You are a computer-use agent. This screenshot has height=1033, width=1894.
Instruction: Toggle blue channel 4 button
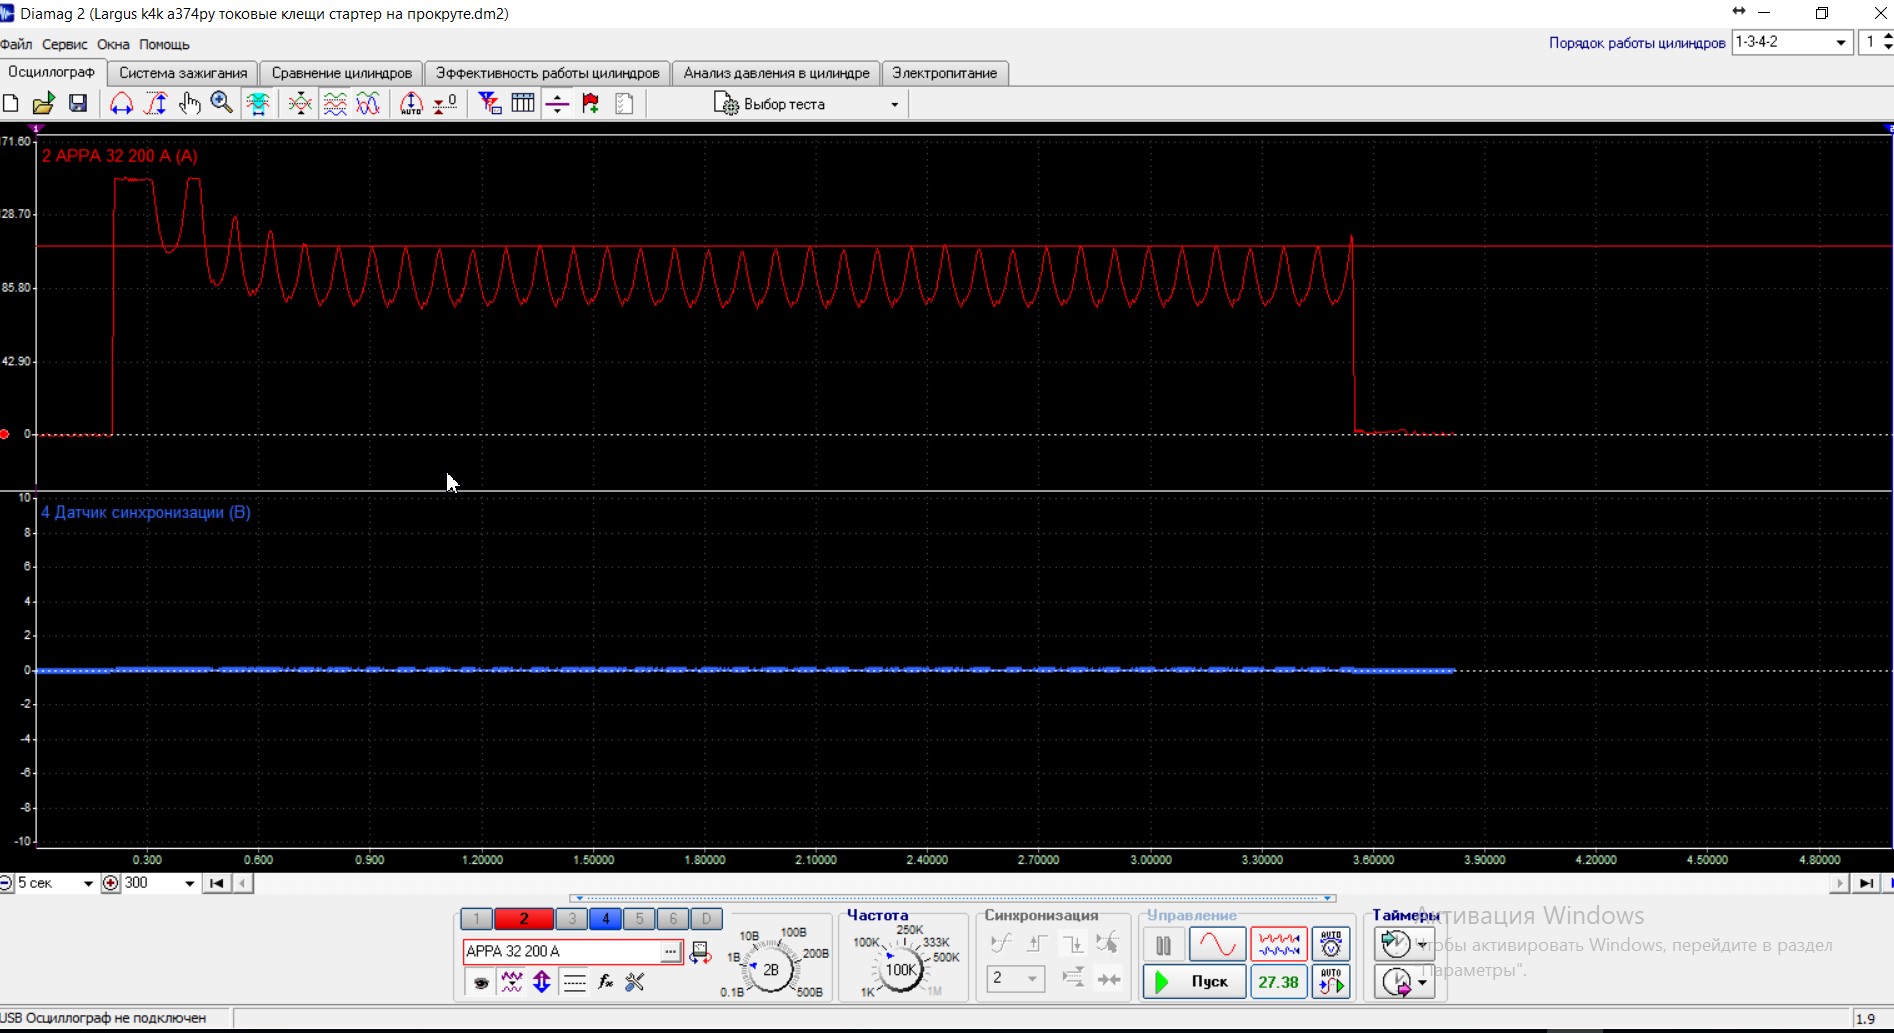tap(606, 919)
